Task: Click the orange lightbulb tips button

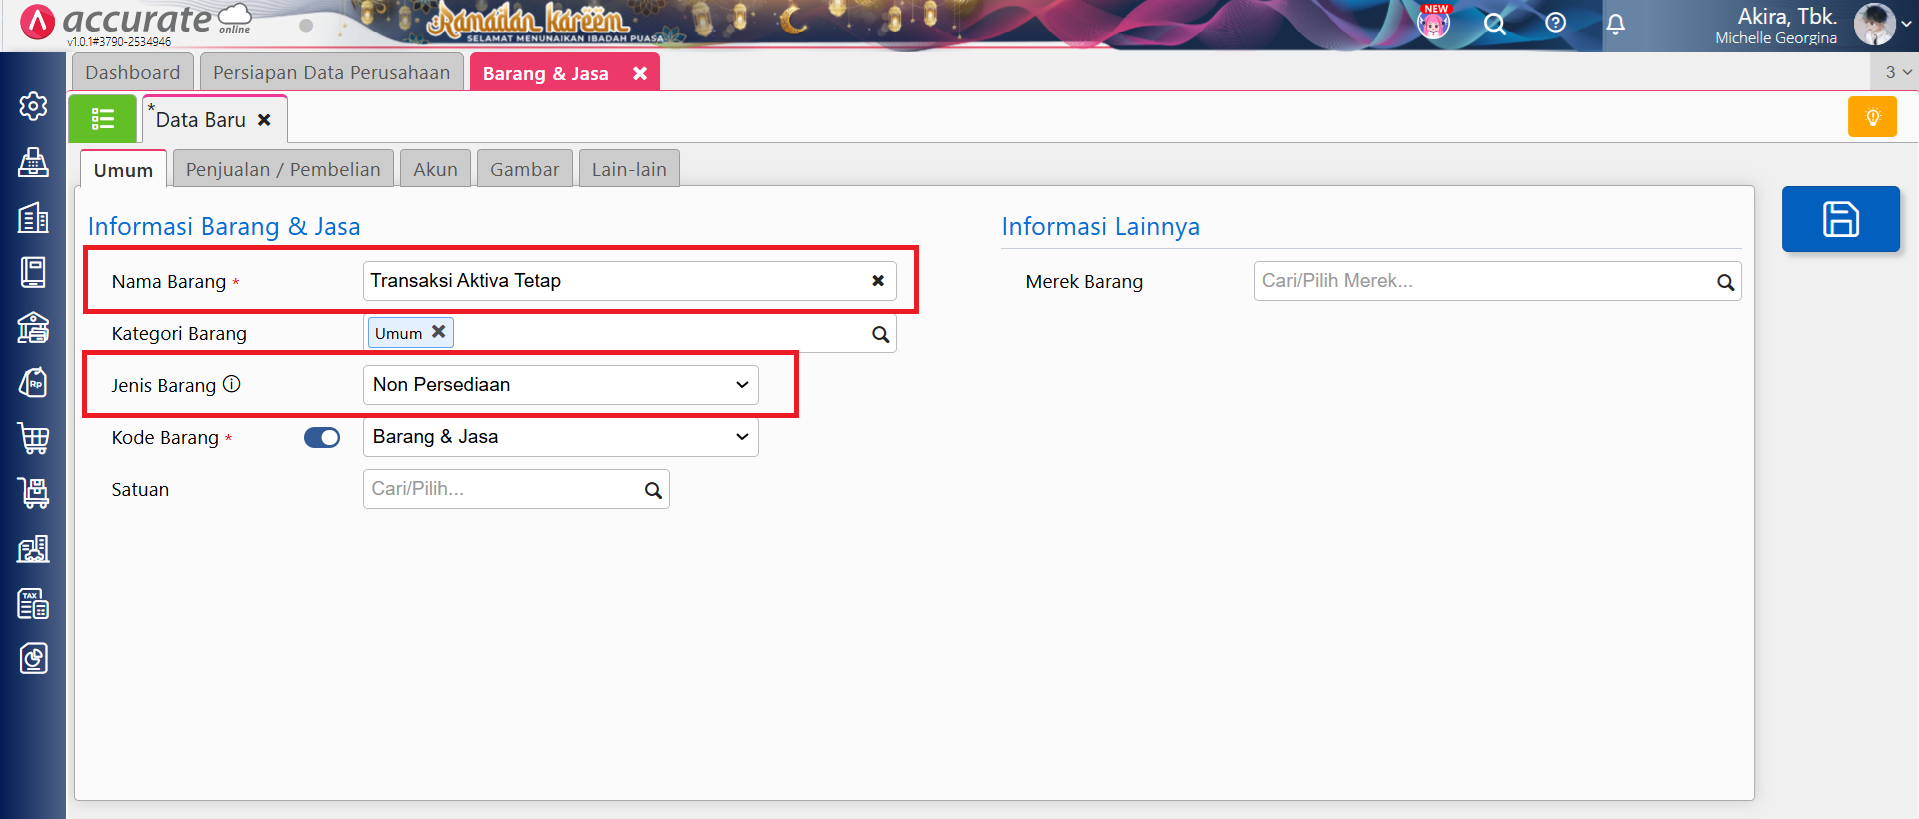Action: coord(1872,117)
